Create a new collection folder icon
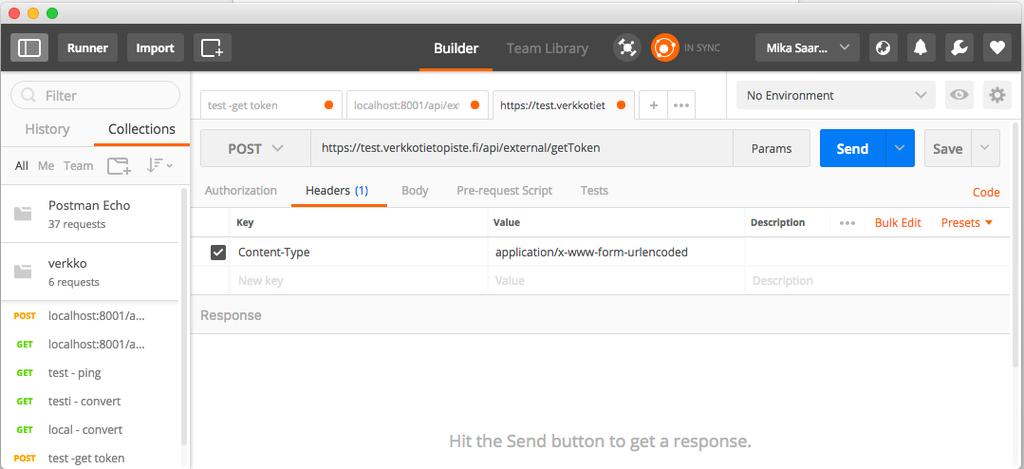Image resolution: width=1024 pixels, height=469 pixels. [x=119, y=166]
